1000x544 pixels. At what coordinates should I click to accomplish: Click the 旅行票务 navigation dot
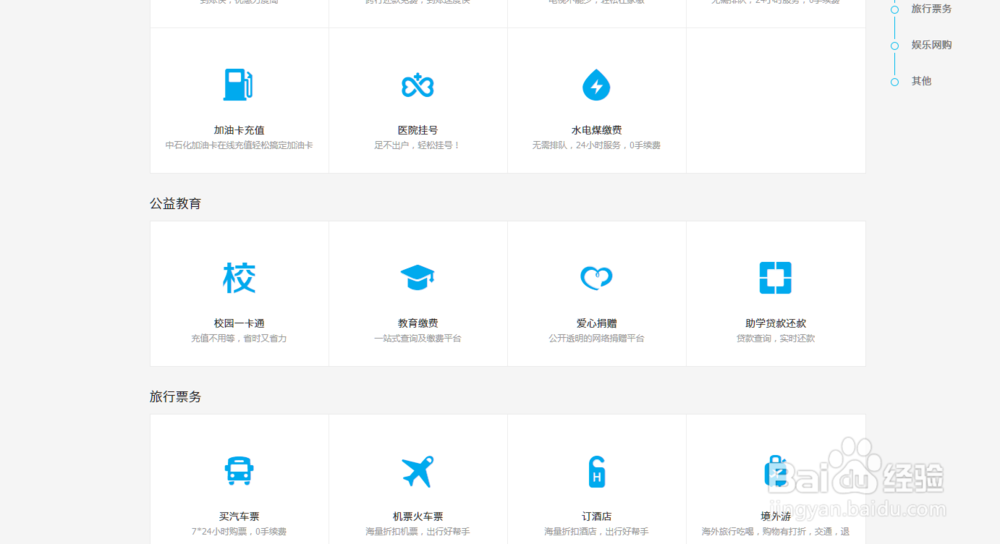coord(895,10)
